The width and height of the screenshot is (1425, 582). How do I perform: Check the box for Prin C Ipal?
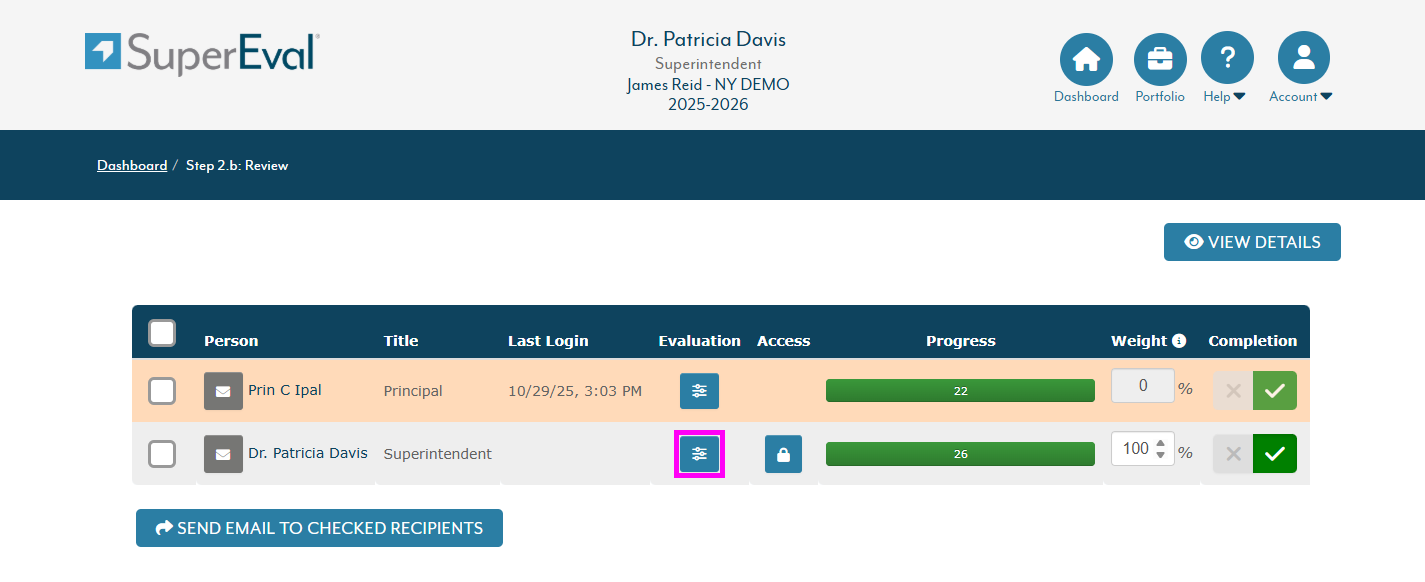tap(162, 391)
